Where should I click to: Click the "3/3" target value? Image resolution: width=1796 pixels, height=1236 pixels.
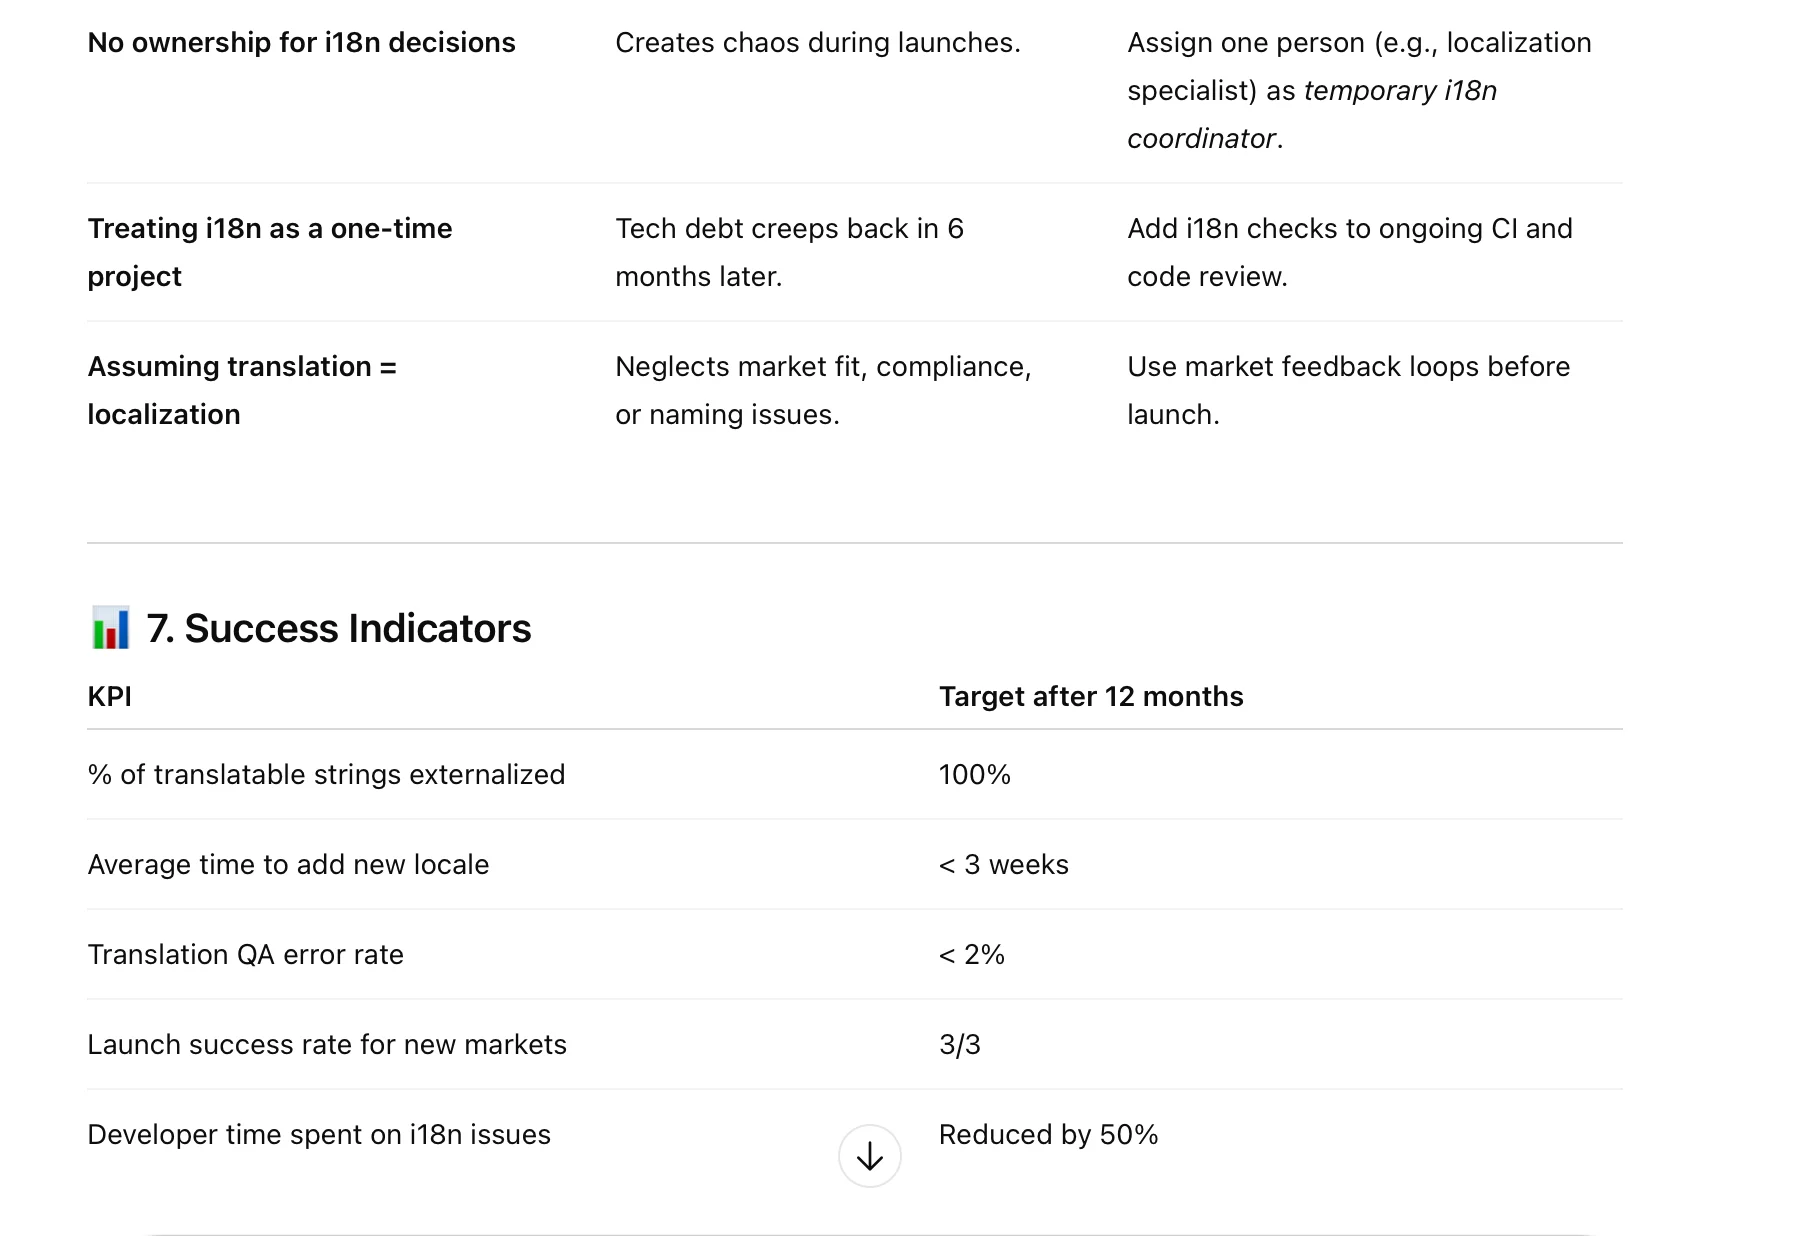pyautogui.click(x=959, y=1044)
